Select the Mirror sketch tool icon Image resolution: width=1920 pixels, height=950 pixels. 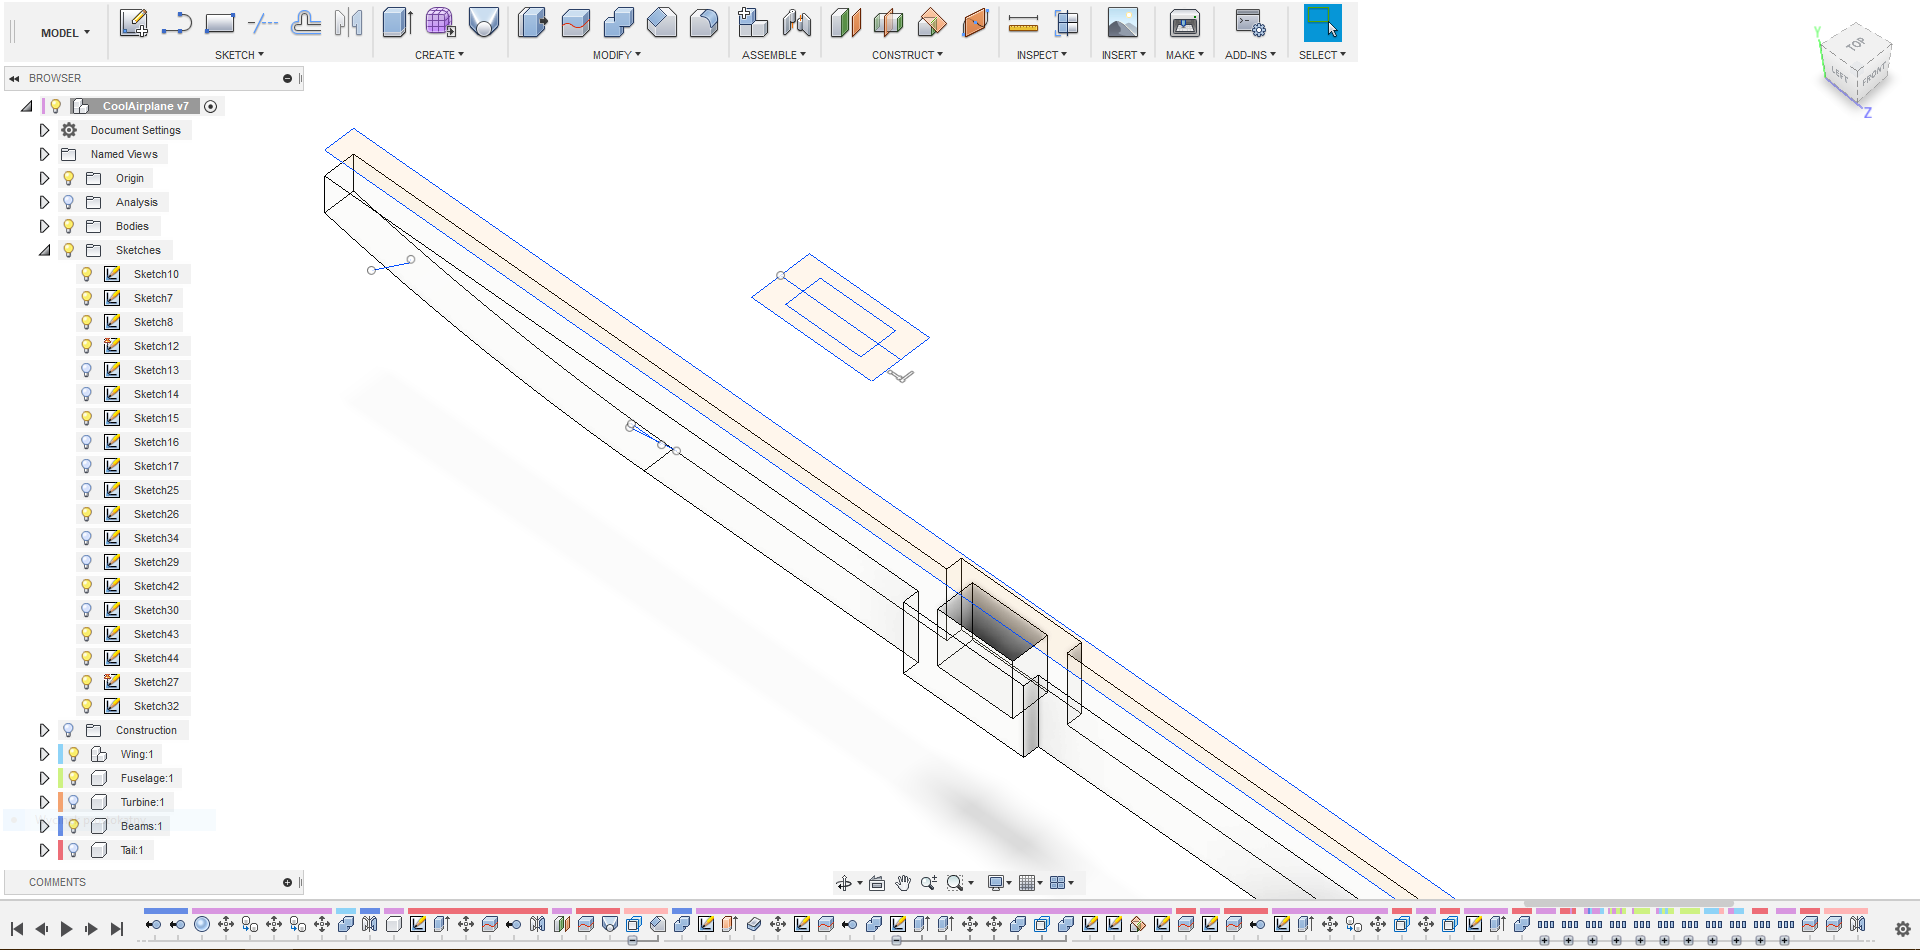(x=349, y=23)
